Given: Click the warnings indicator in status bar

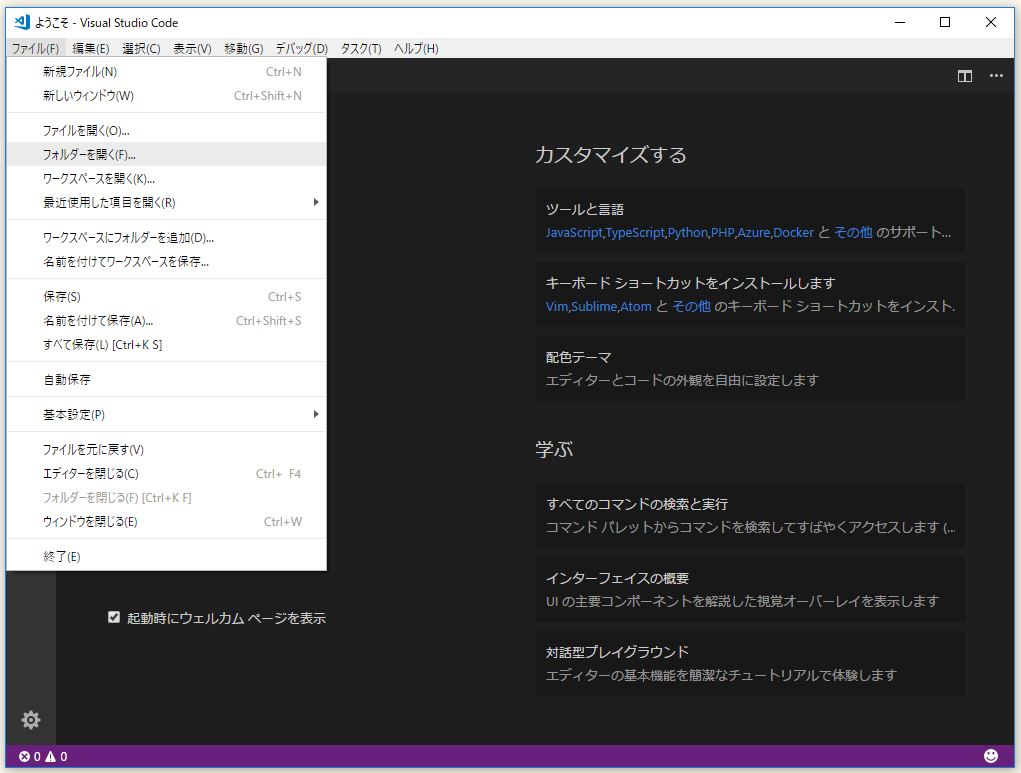Looking at the screenshot, I should 48,757.
